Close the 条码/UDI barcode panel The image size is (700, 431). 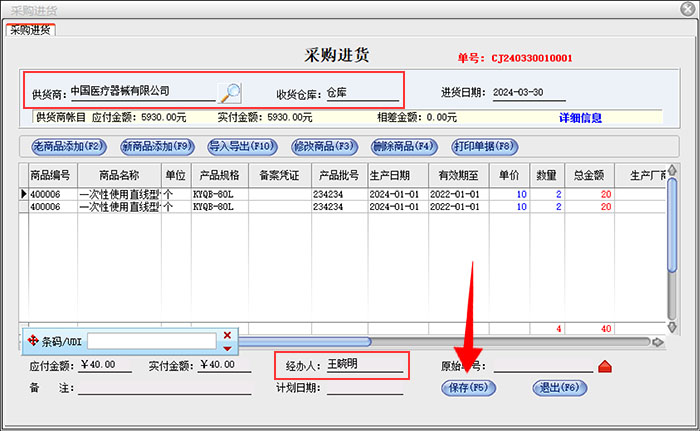pos(227,335)
